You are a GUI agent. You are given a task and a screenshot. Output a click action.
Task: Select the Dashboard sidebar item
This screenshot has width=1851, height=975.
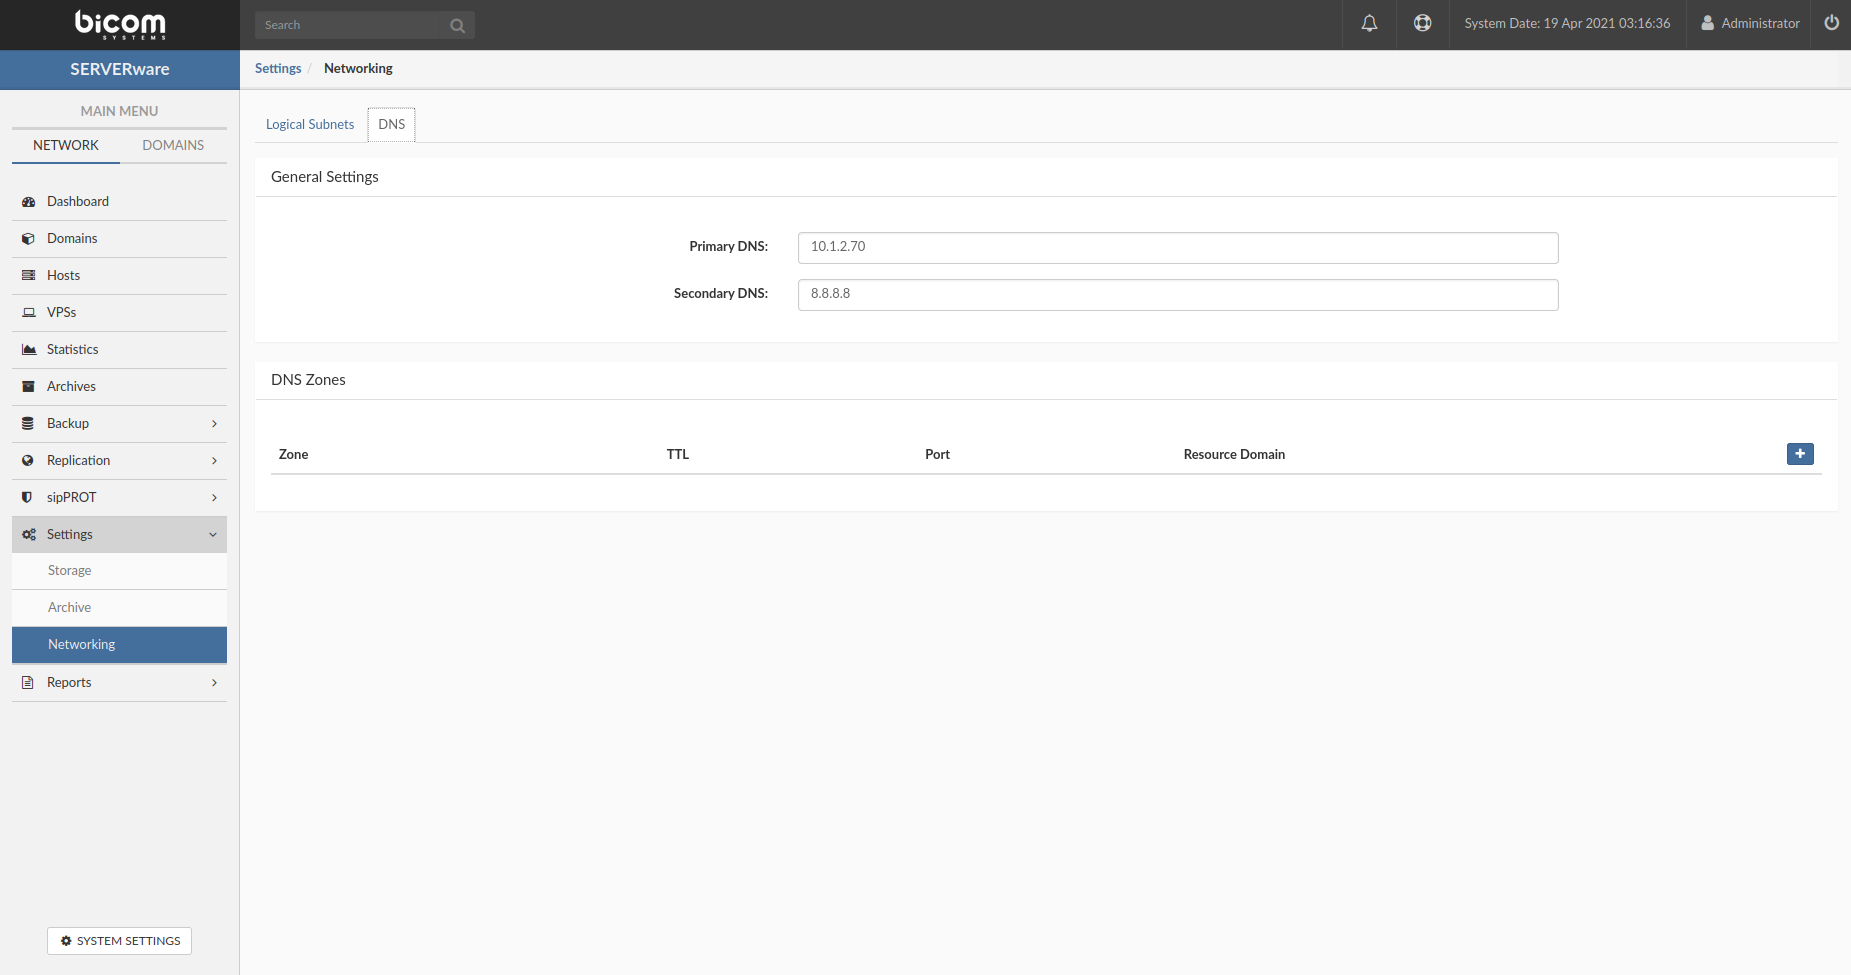coord(77,201)
